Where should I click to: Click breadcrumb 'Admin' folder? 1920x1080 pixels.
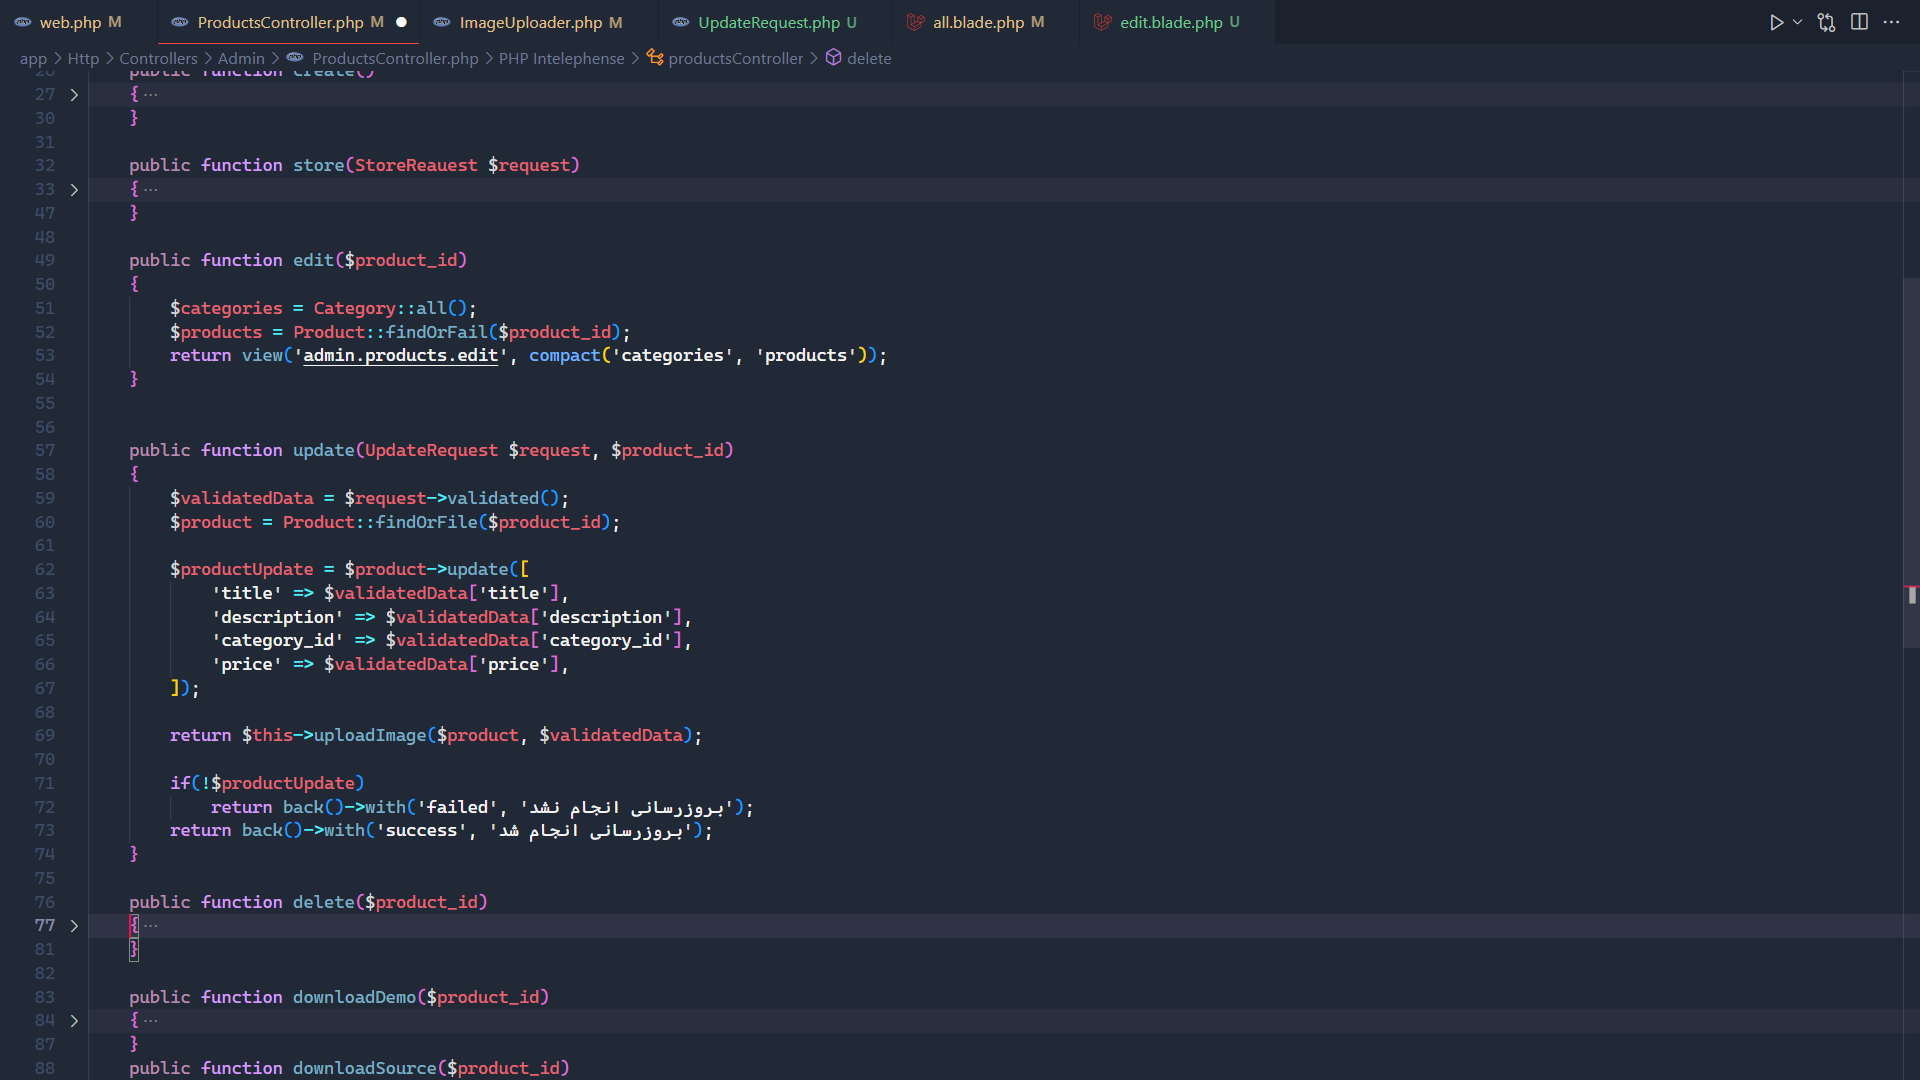(241, 59)
